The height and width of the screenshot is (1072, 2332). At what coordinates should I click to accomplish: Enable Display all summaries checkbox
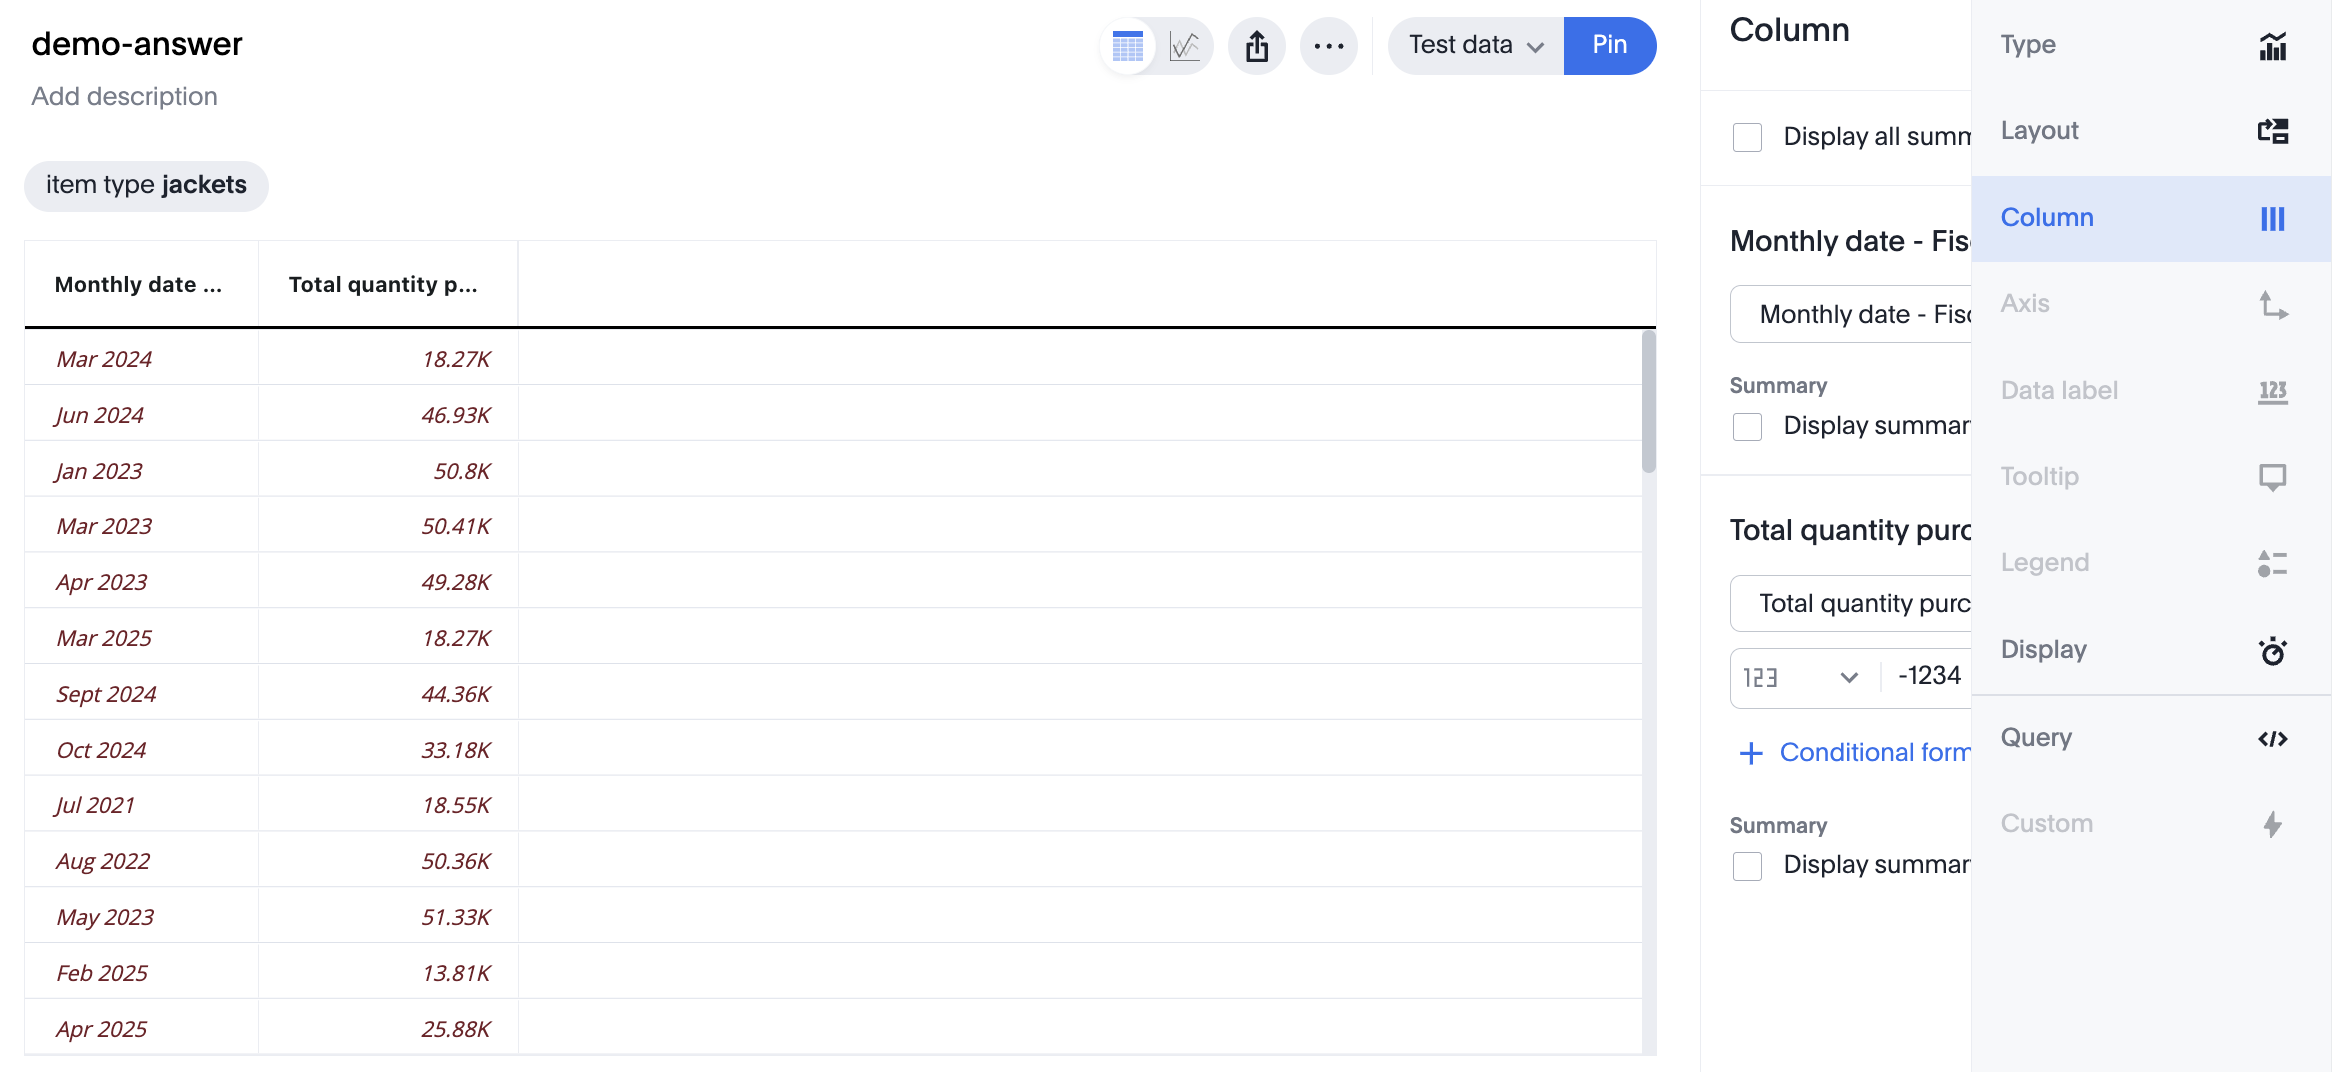[1747, 138]
